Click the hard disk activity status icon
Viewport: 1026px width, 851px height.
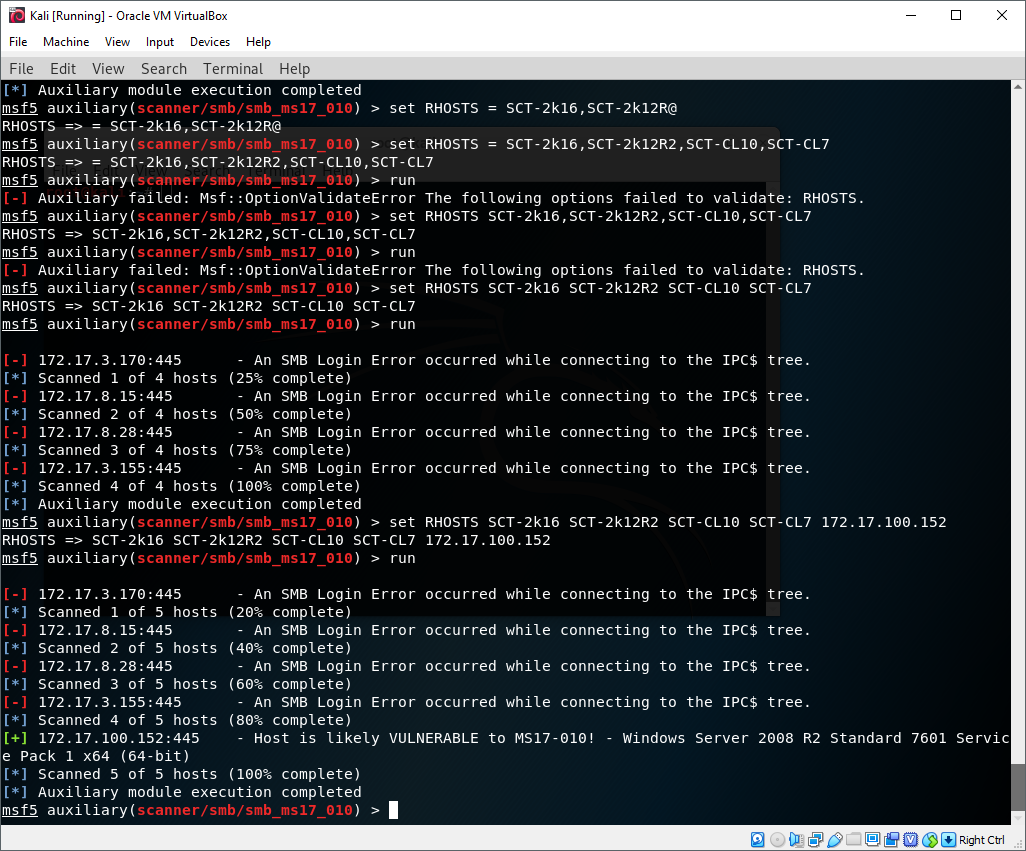tap(758, 840)
